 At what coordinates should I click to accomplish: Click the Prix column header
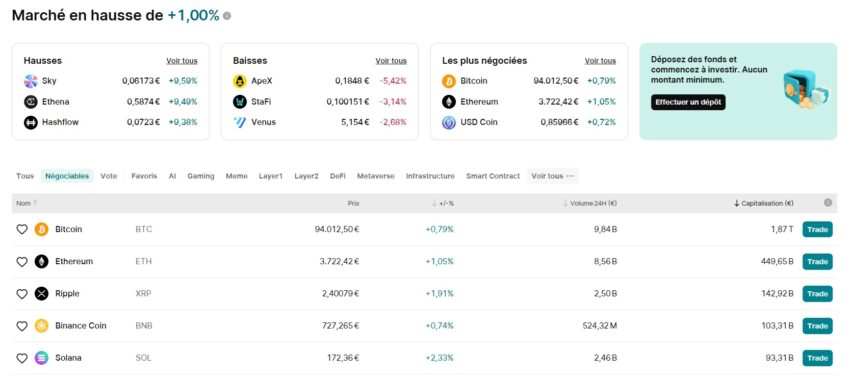(x=353, y=203)
